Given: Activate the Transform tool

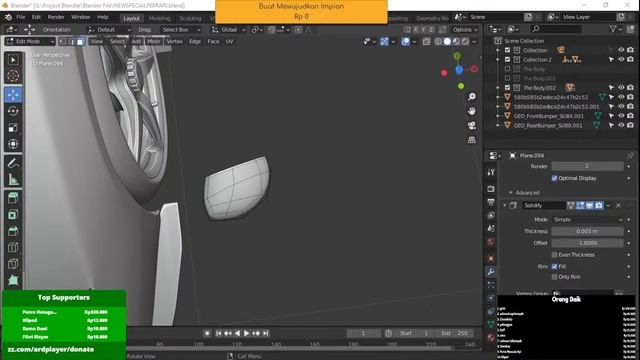Looking at the screenshot, I should click(x=13, y=144).
